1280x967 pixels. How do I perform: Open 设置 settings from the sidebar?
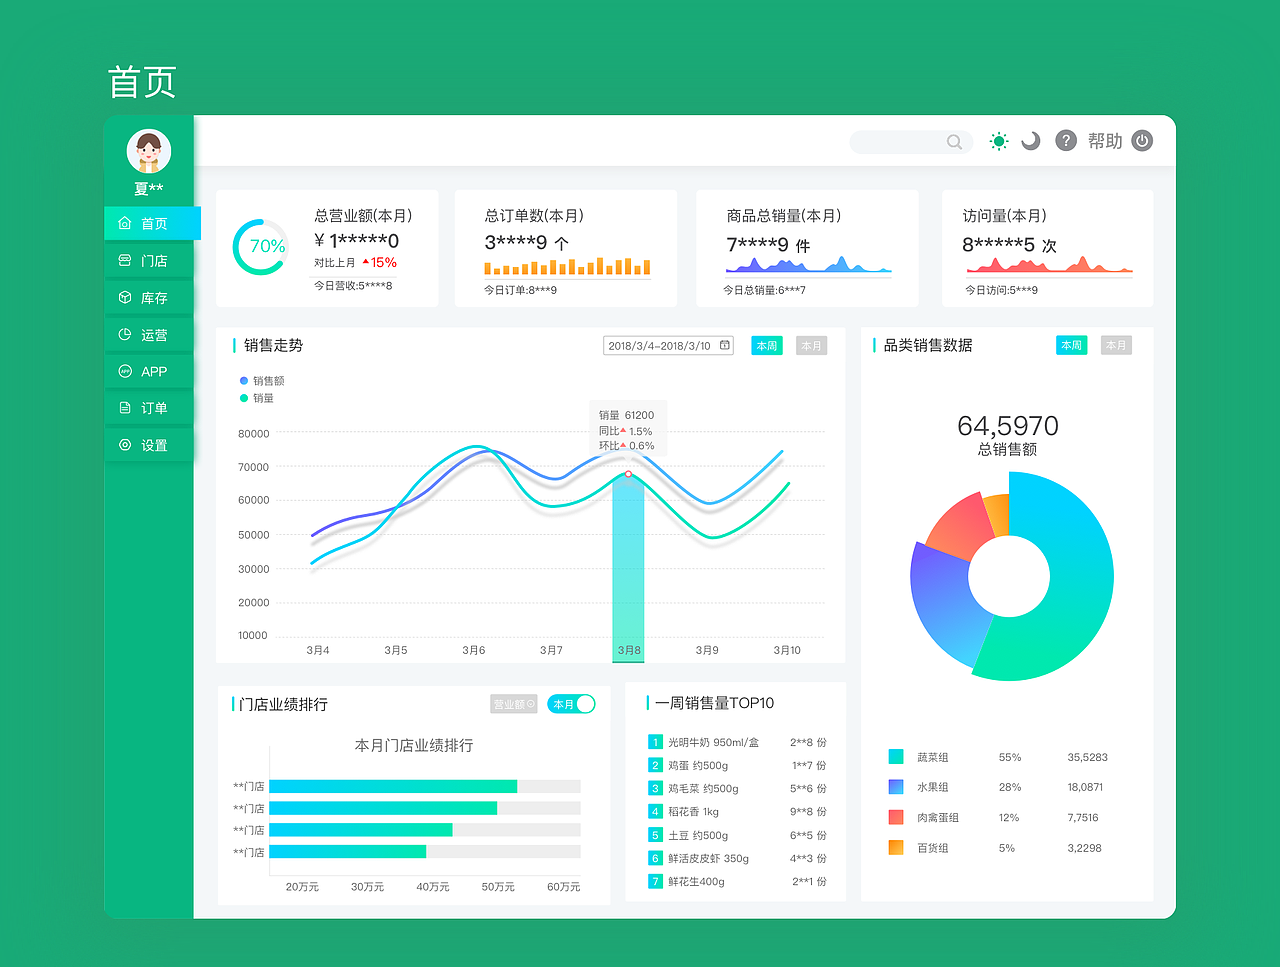tap(148, 444)
